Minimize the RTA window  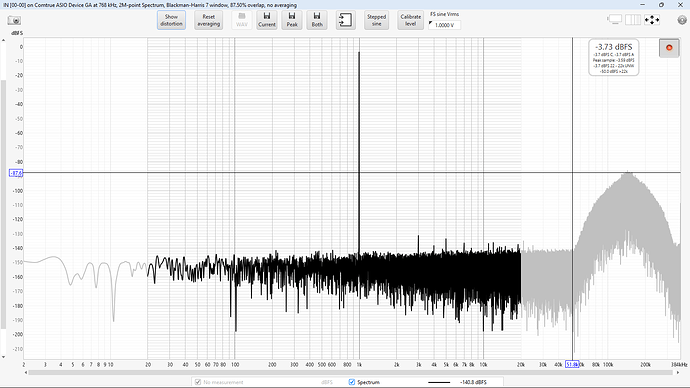point(642,4)
